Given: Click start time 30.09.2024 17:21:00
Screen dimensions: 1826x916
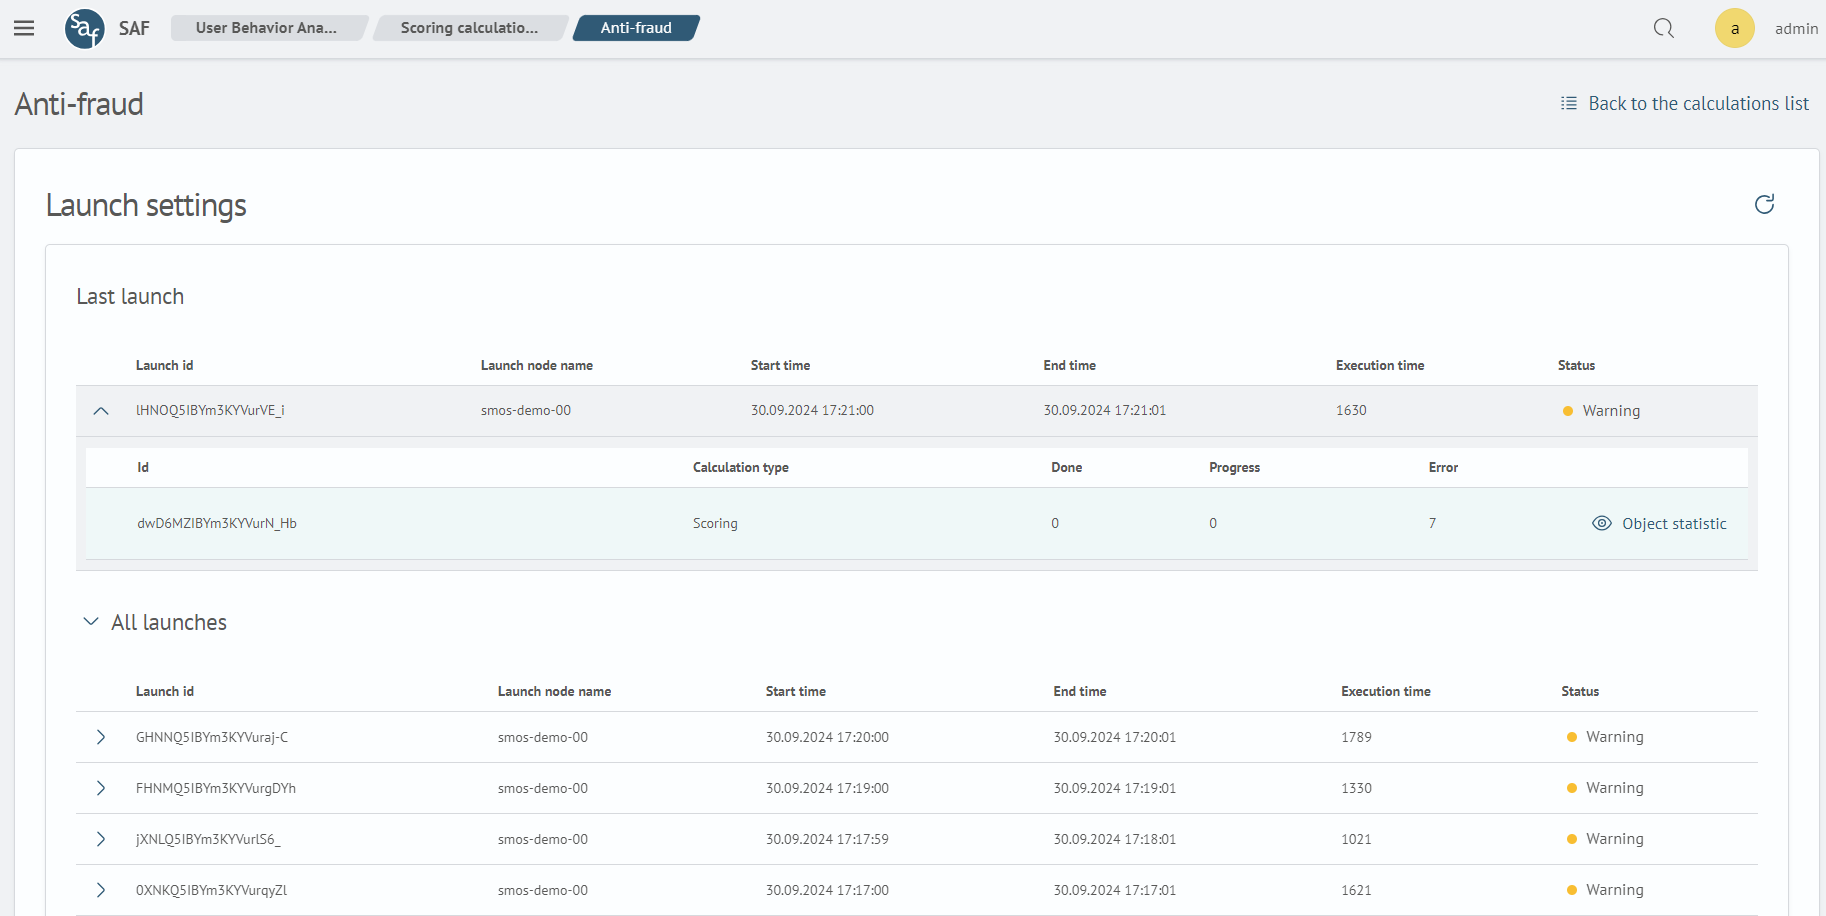Looking at the screenshot, I should pos(812,410).
